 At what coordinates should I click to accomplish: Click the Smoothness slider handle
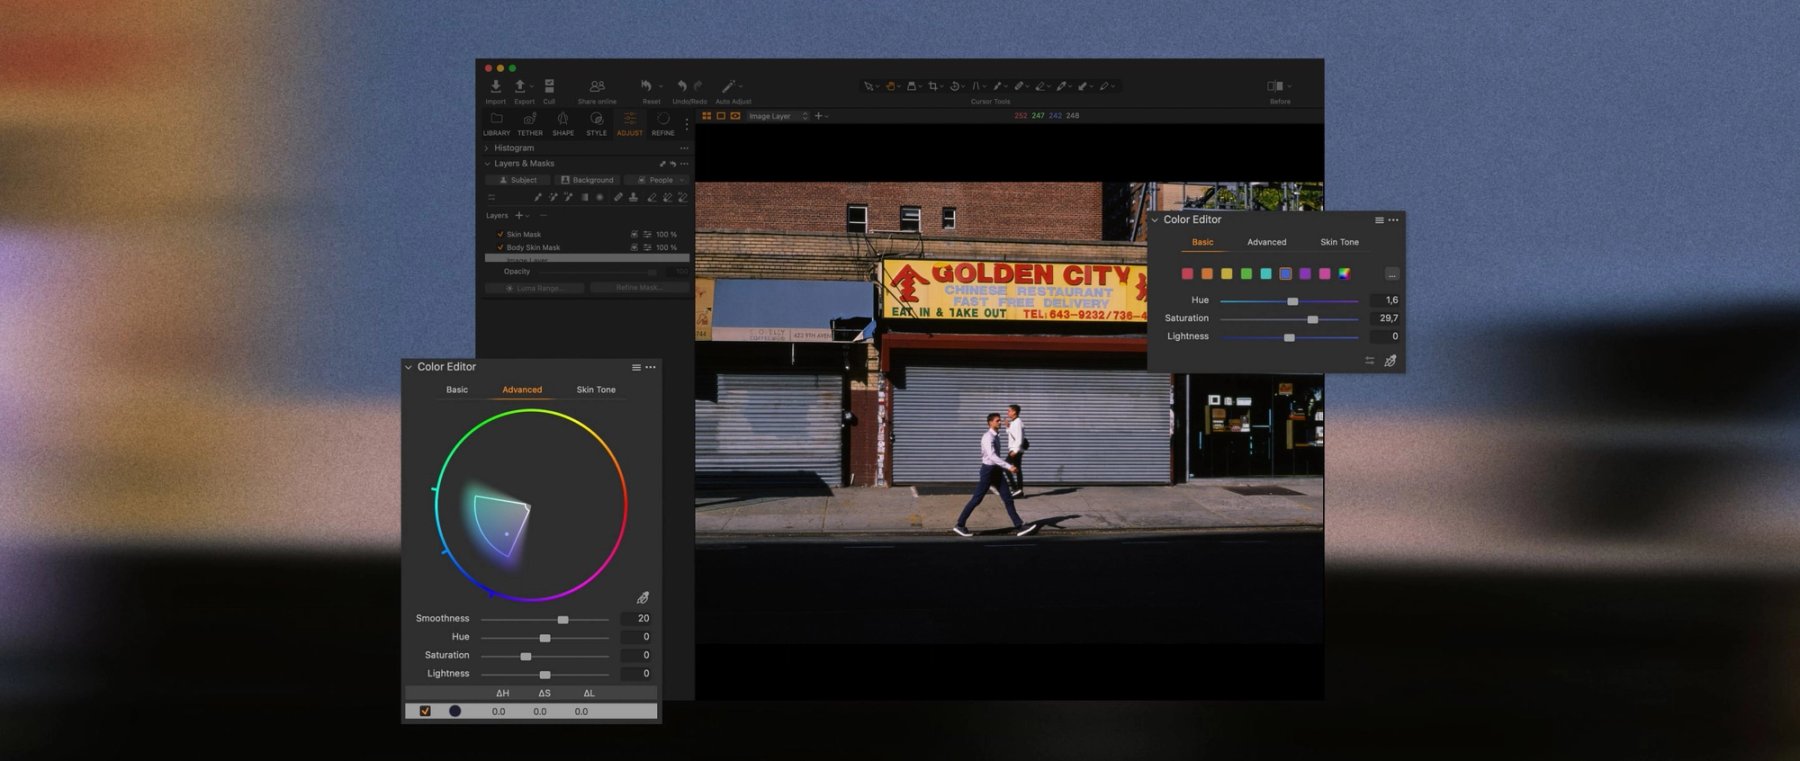[x=563, y=620]
